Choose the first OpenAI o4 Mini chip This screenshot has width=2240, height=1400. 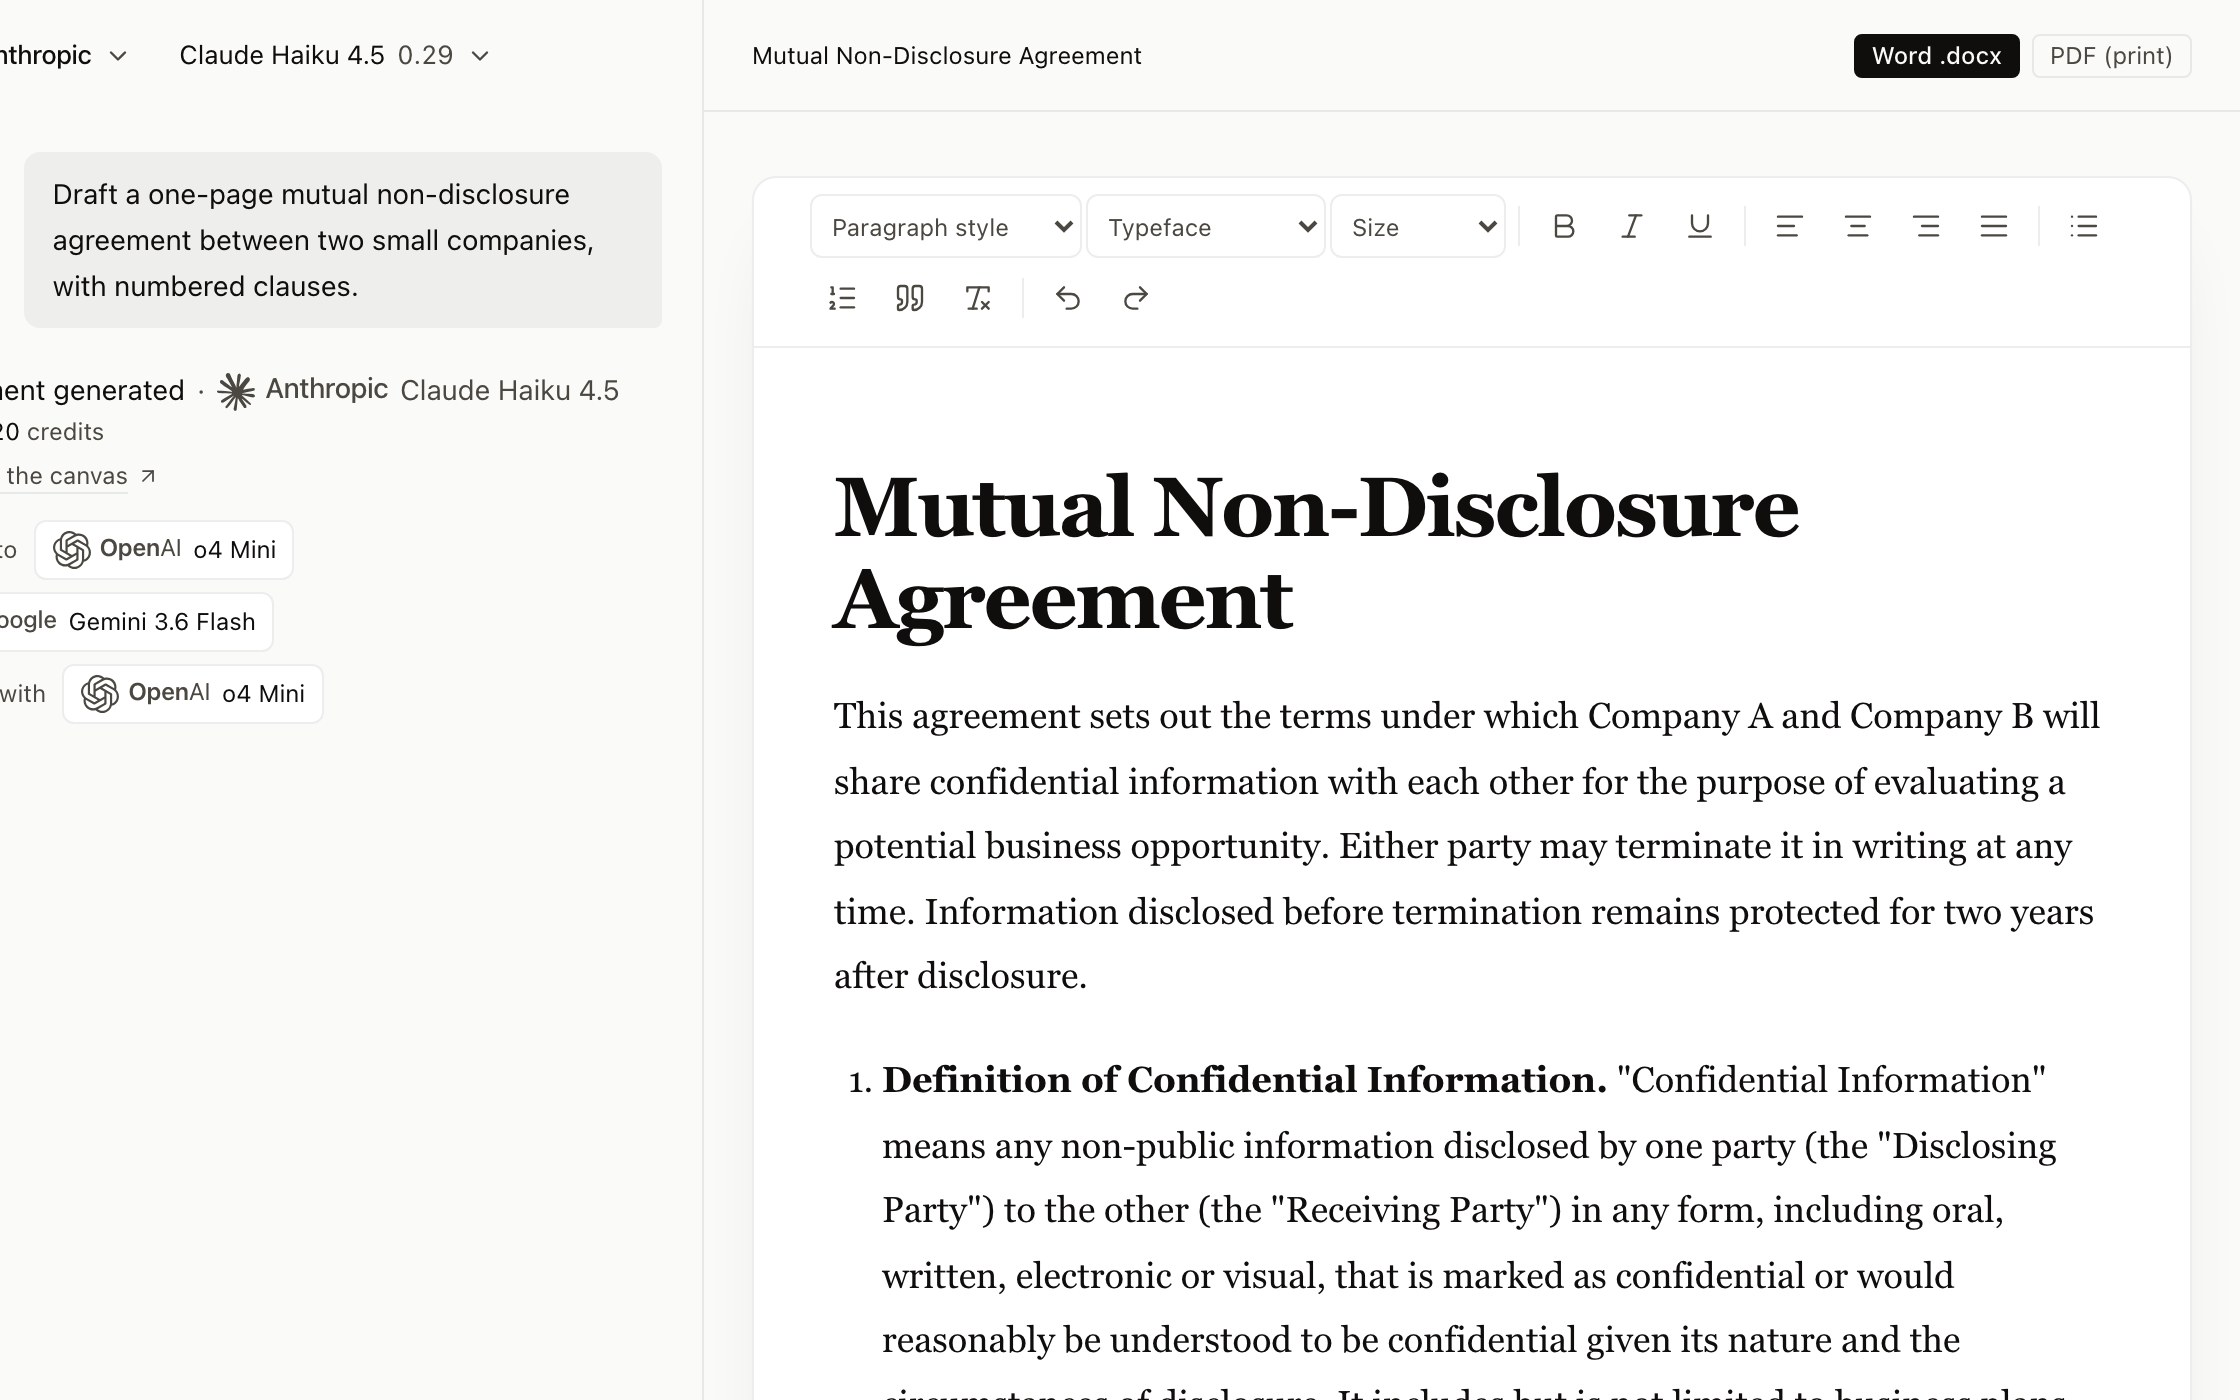pyautogui.click(x=164, y=549)
